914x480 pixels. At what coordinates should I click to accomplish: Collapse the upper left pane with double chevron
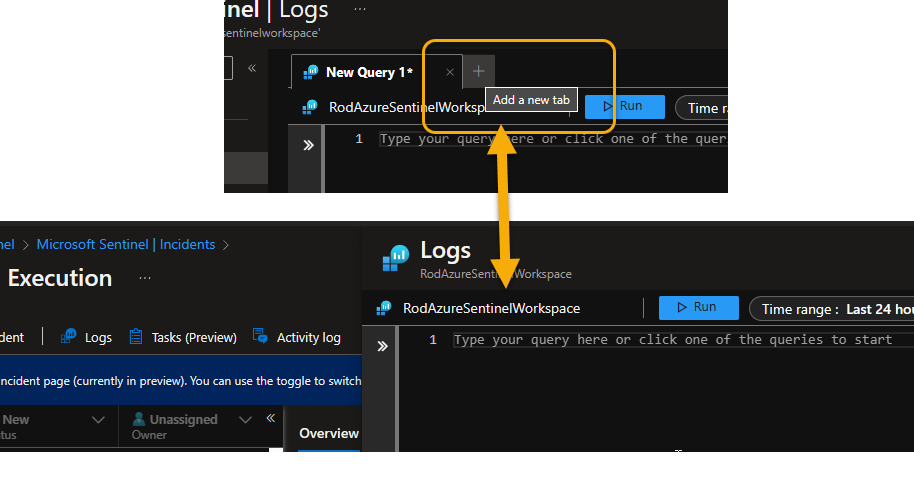coord(252,68)
